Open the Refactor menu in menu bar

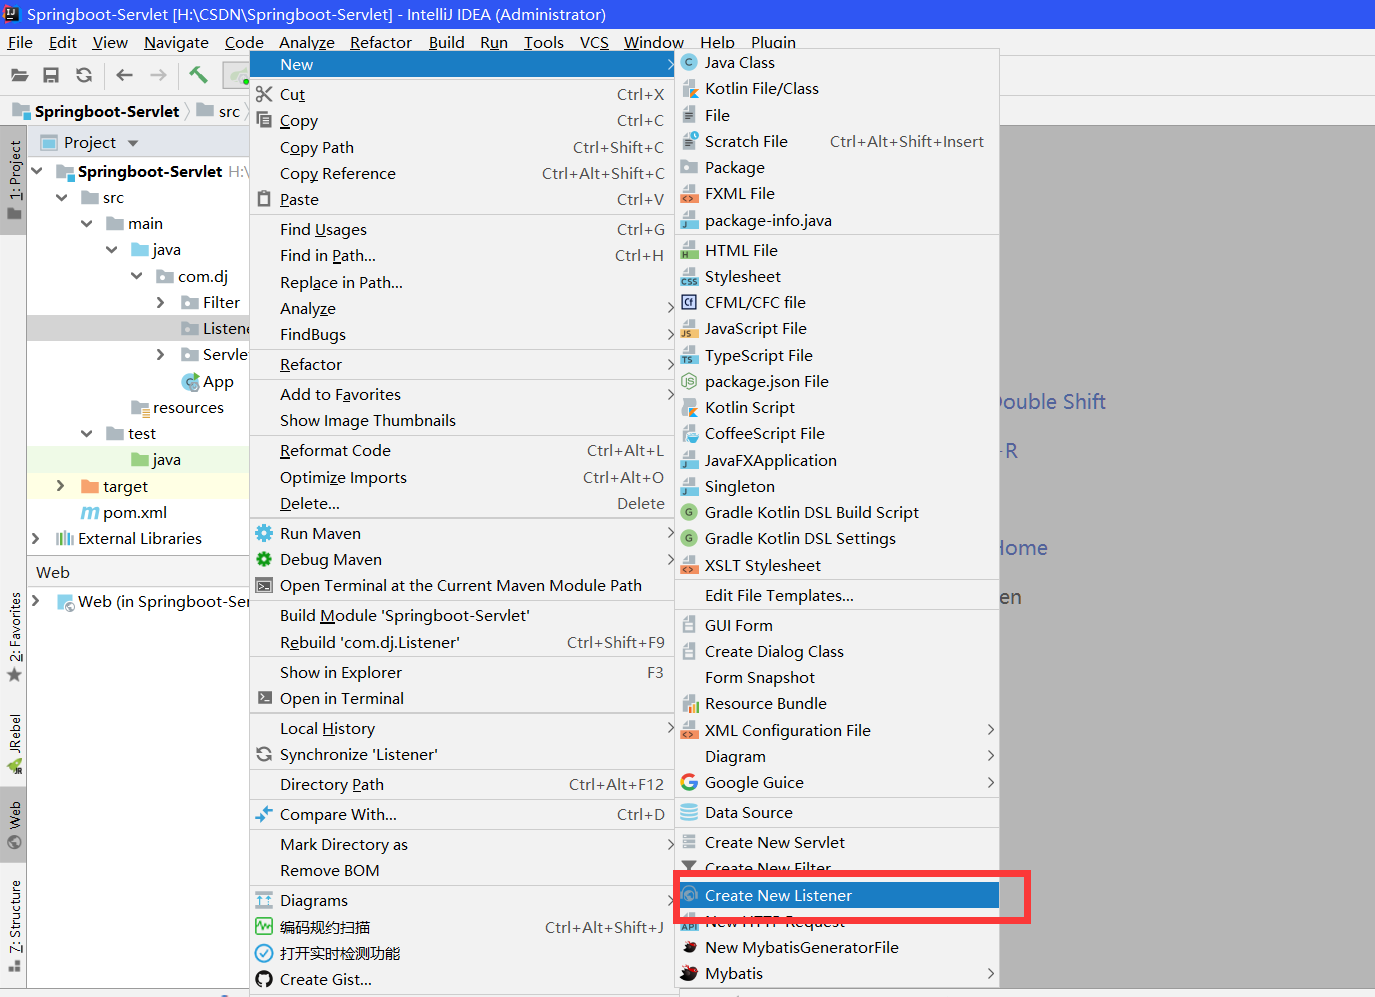coord(381,42)
